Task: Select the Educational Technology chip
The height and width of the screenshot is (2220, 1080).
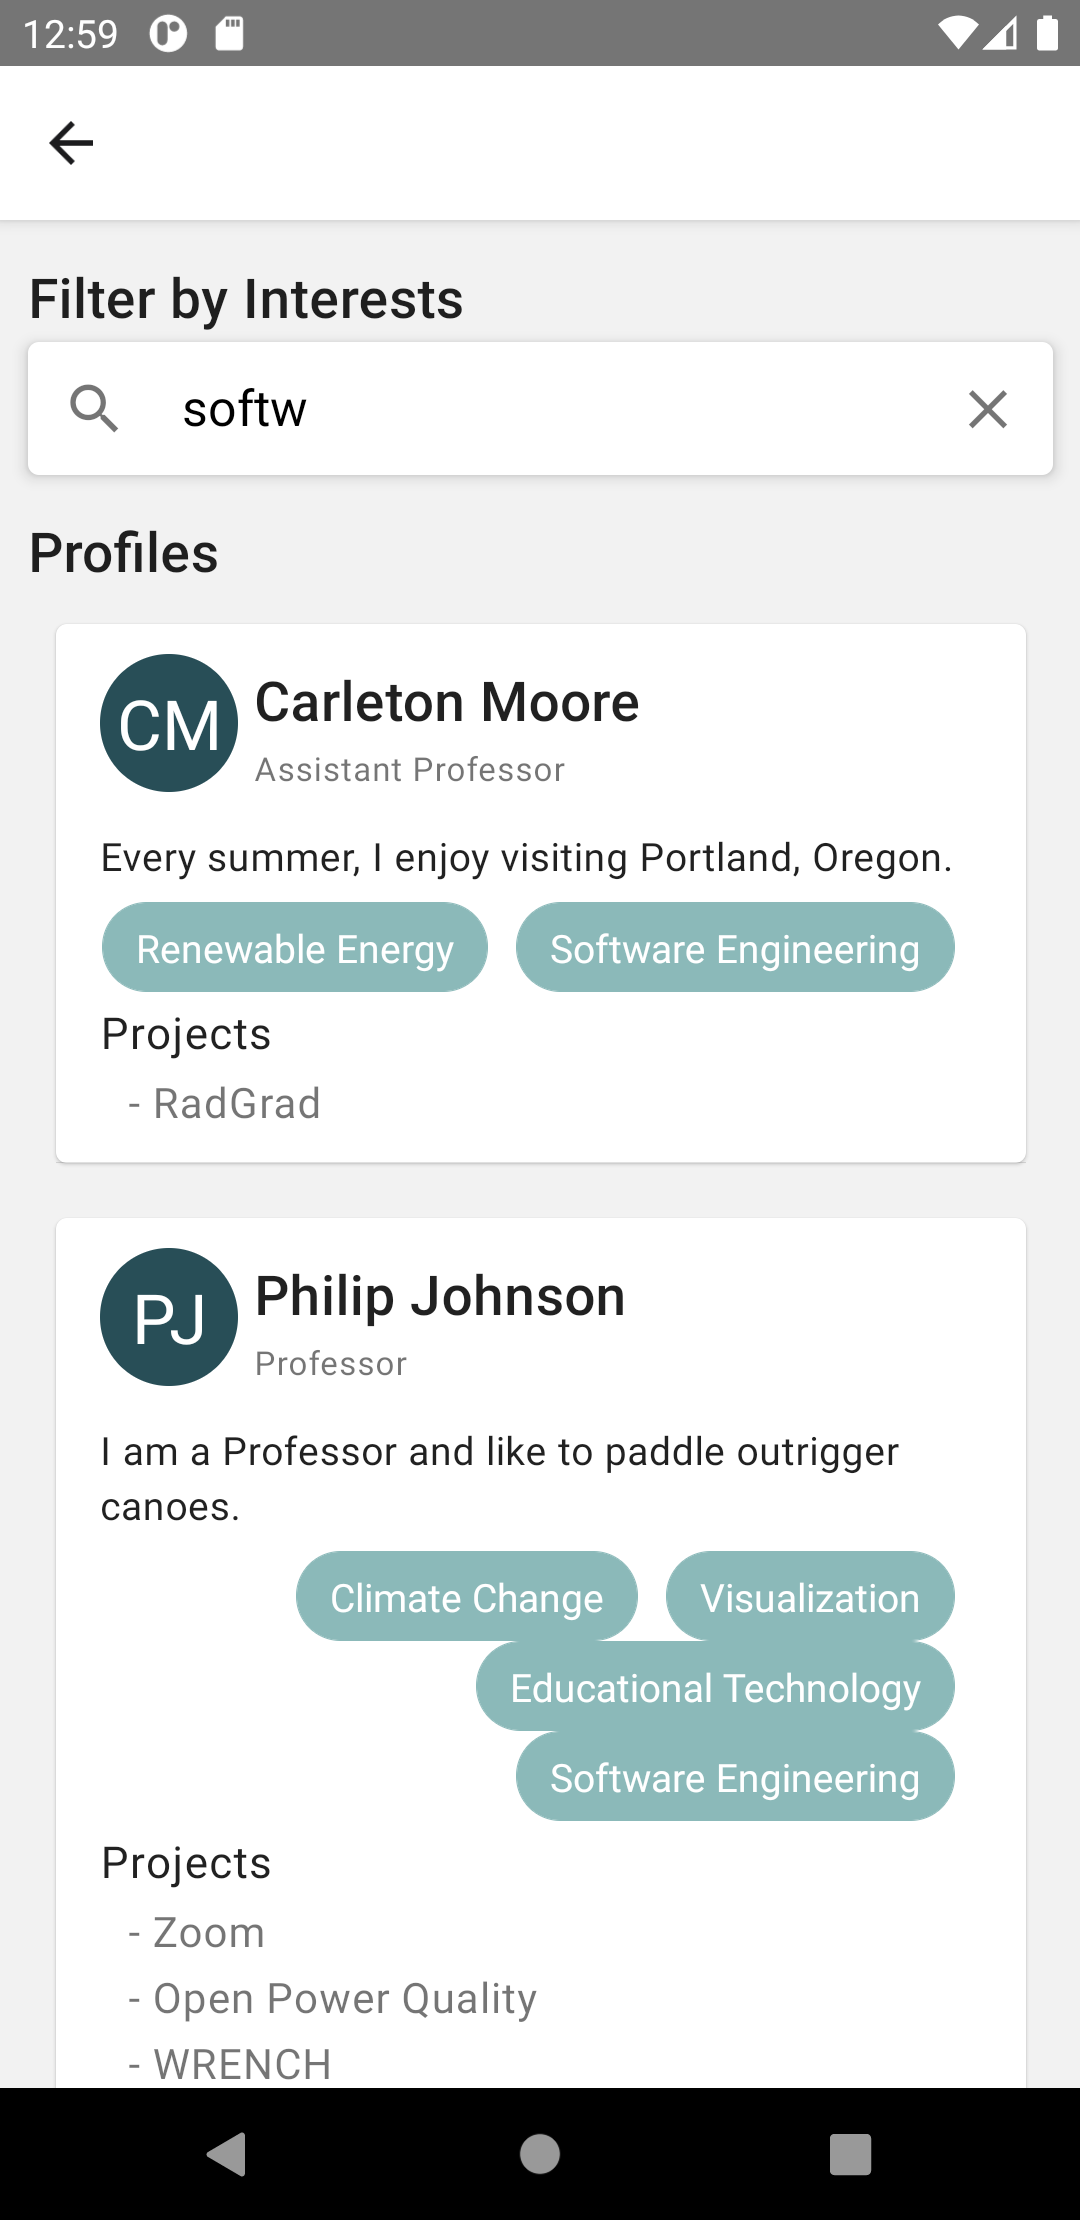Action: pos(715,1687)
